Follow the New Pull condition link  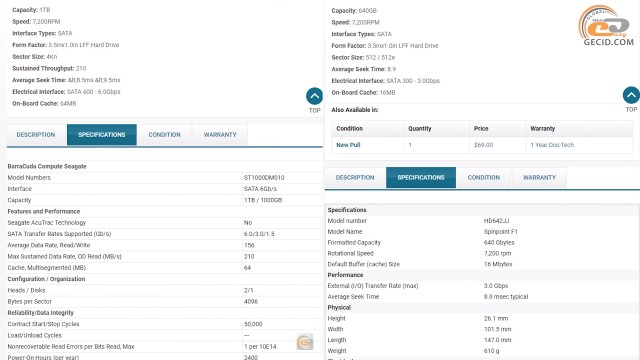[348, 145]
